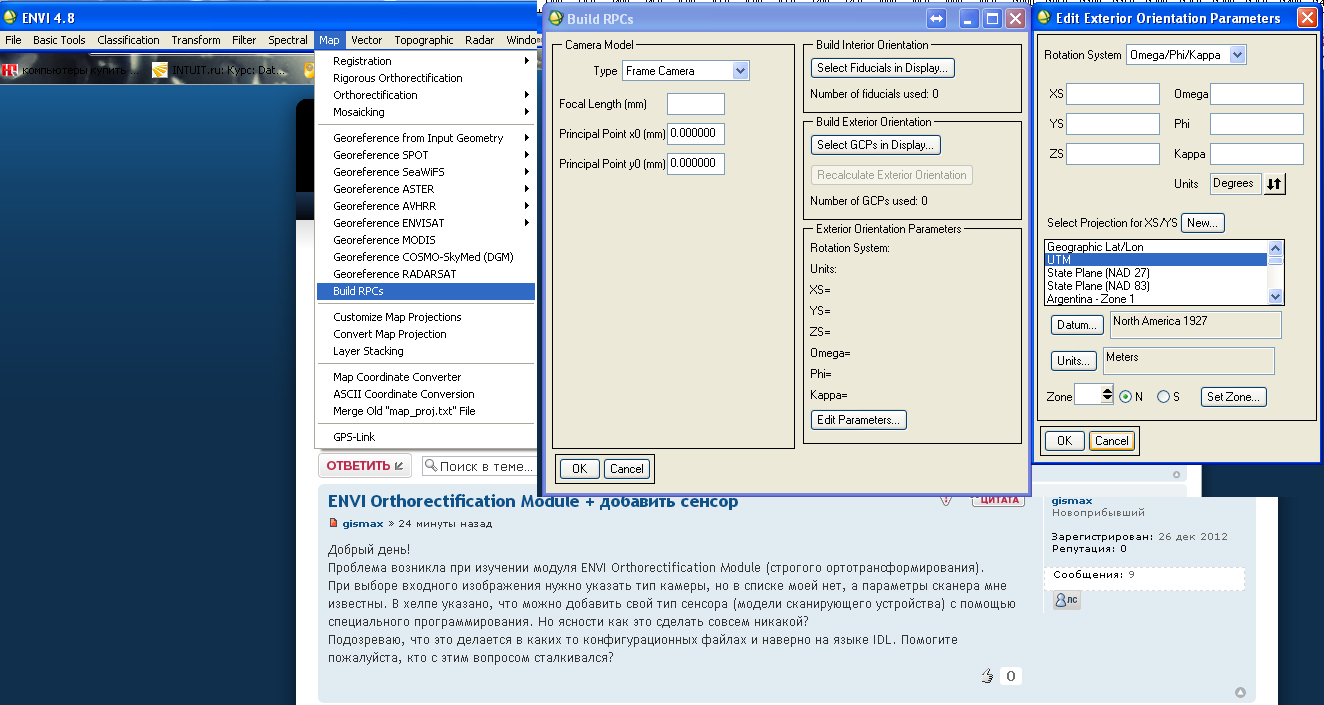This screenshot has height=705, width=1324.
Task: Cancel the Build RPCs dialog
Action: [626, 469]
